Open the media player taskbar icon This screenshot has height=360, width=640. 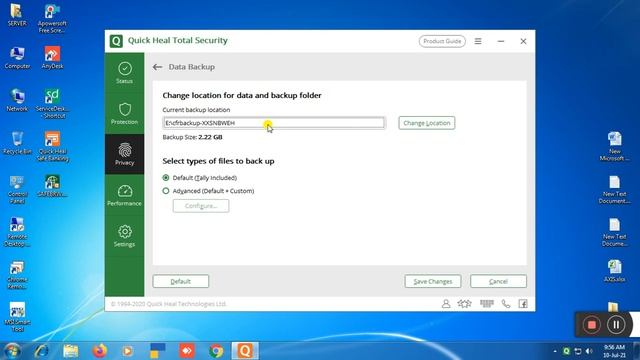pyautogui.click(x=128, y=351)
